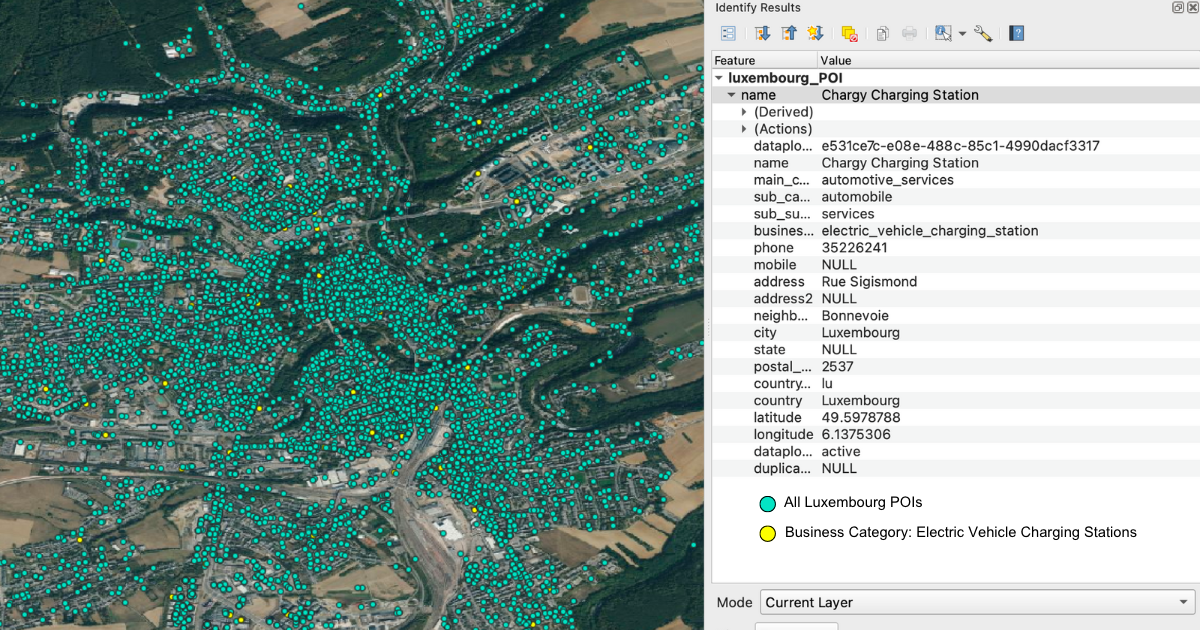Image resolution: width=1200 pixels, height=630 pixels.
Task: Click the Help icon in the toolbar
Action: [x=1017, y=33]
